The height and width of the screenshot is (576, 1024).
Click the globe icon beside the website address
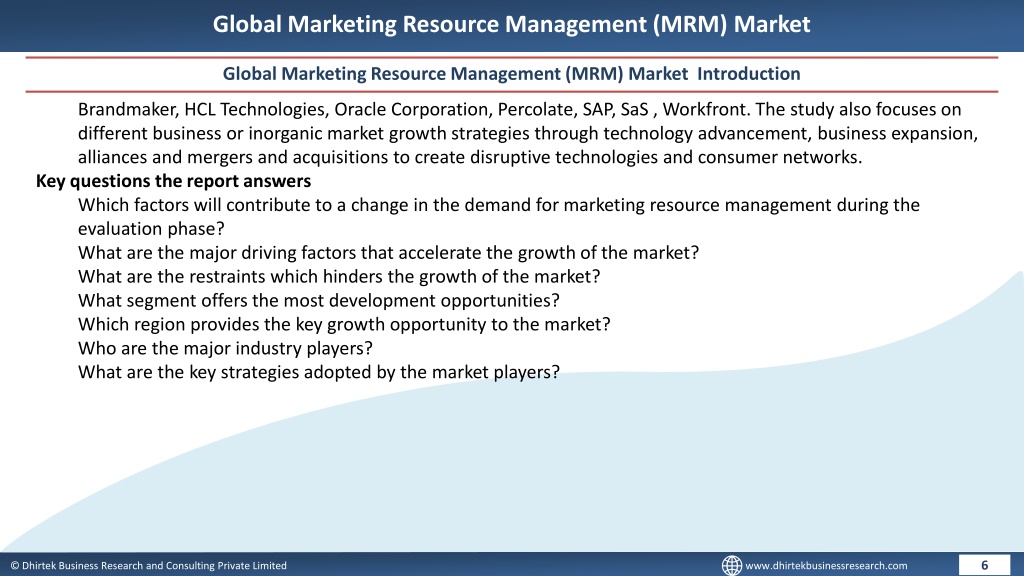tap(731, 565)
